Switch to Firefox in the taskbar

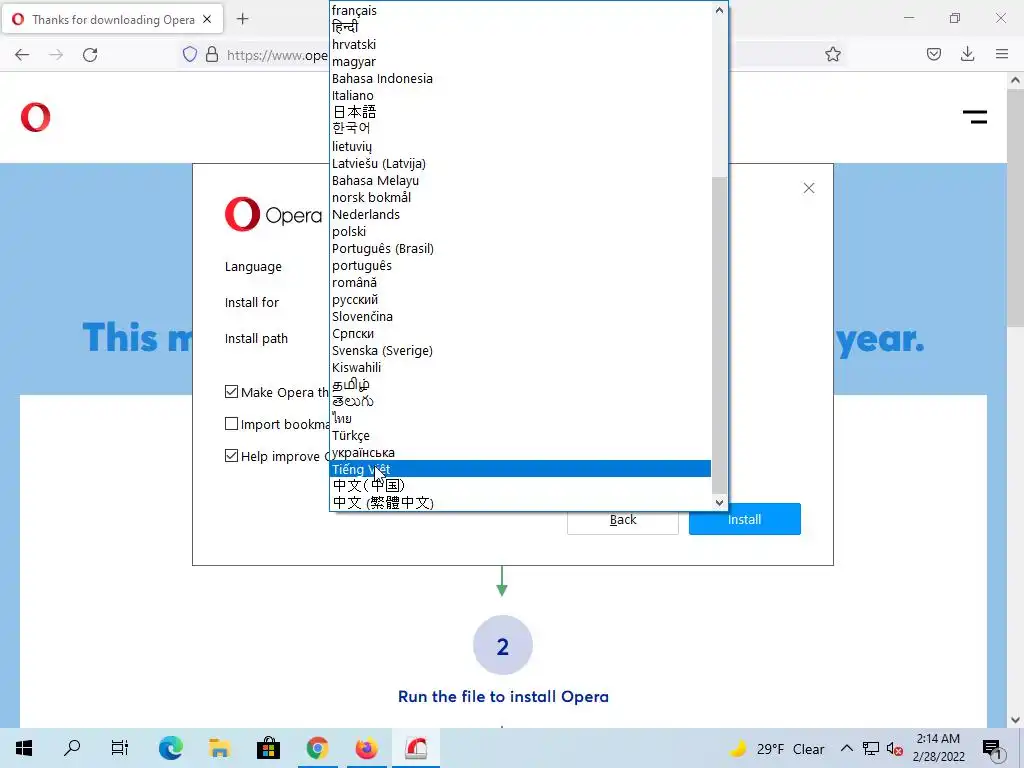click(x=366, y=748)
